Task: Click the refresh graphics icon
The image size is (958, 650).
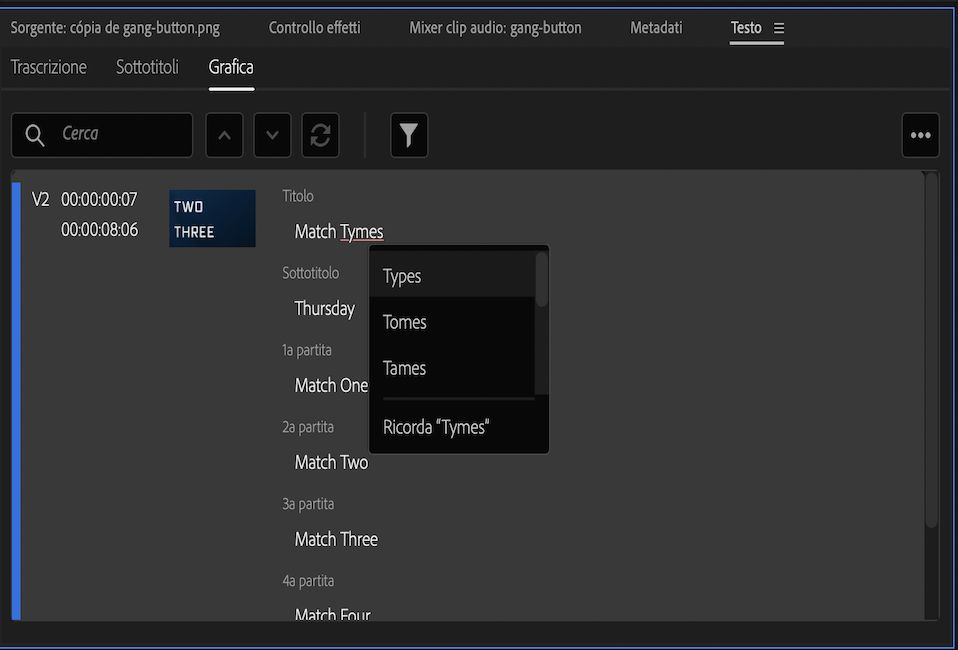Action: pos(321,135)
